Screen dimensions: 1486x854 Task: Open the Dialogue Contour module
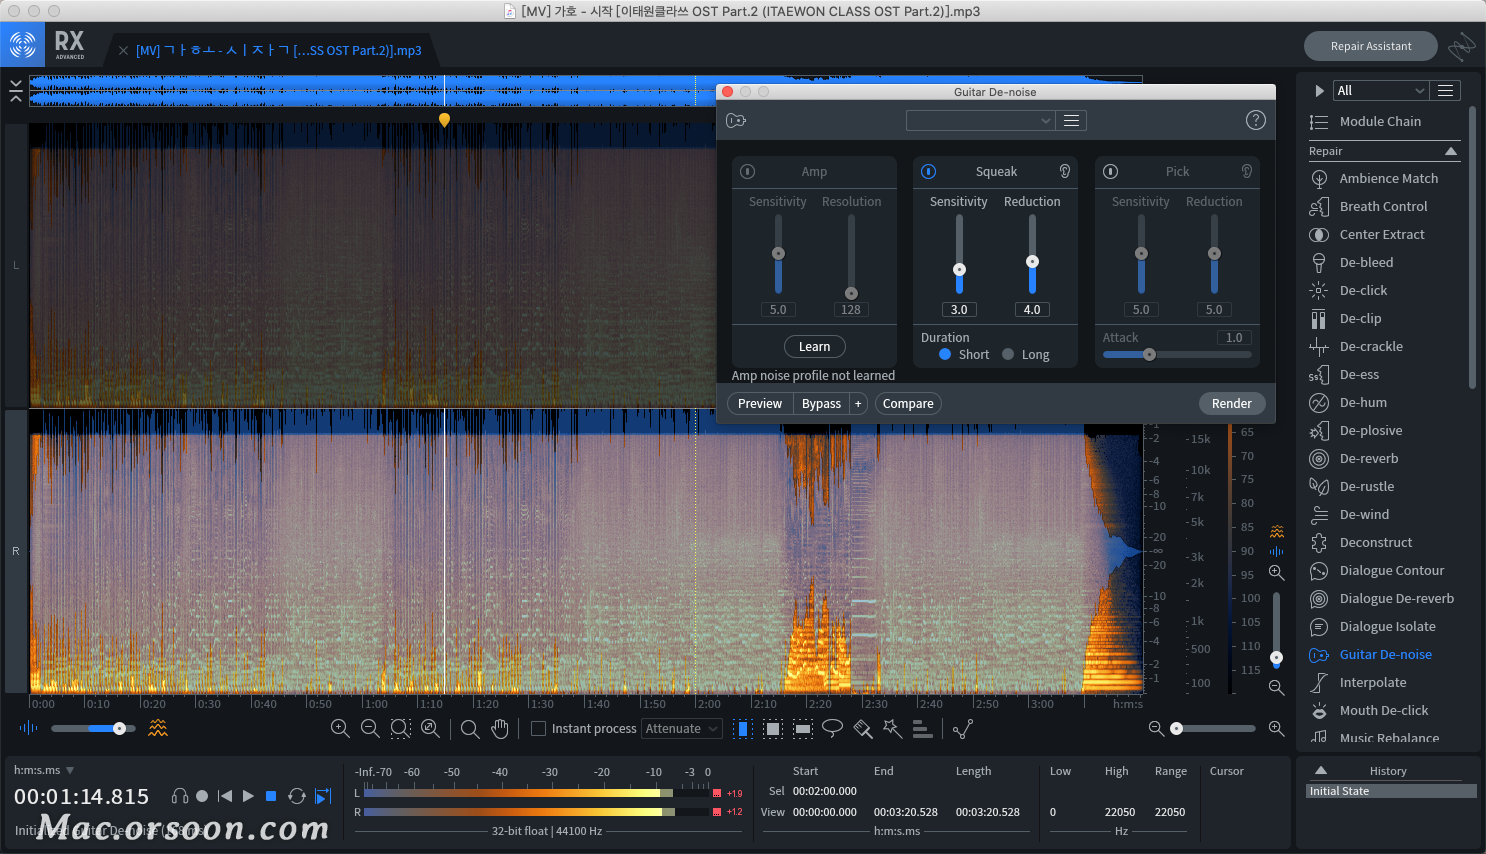click(x=1392, y=570)
